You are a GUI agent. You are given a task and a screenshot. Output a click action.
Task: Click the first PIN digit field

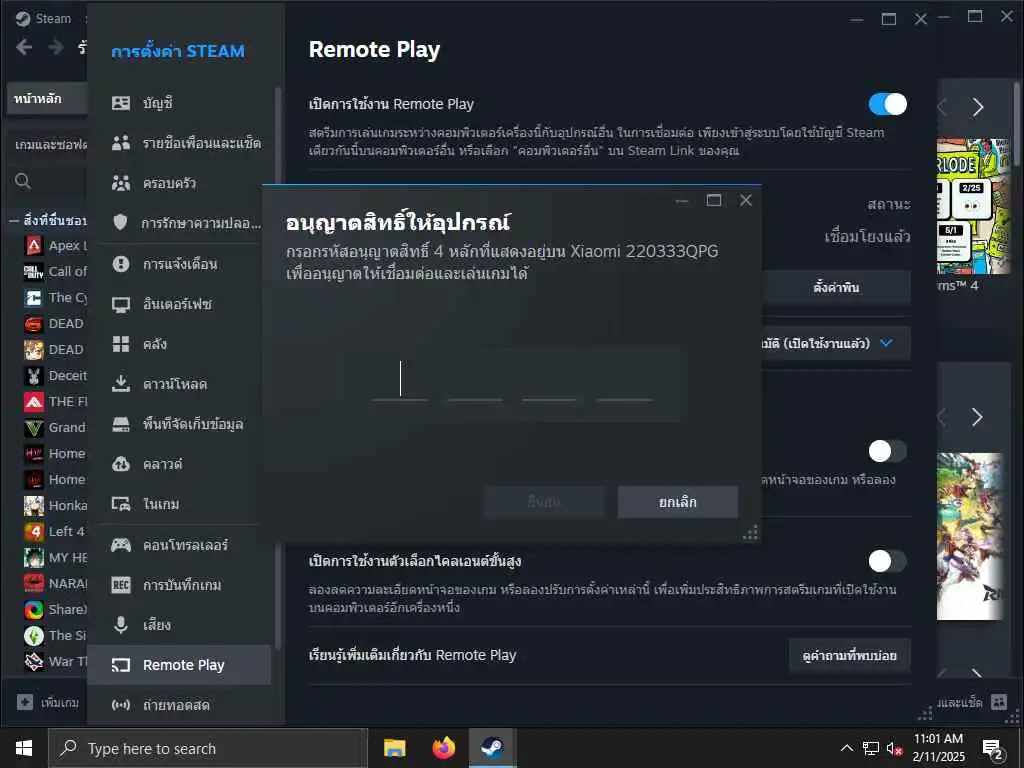(400, 381)
